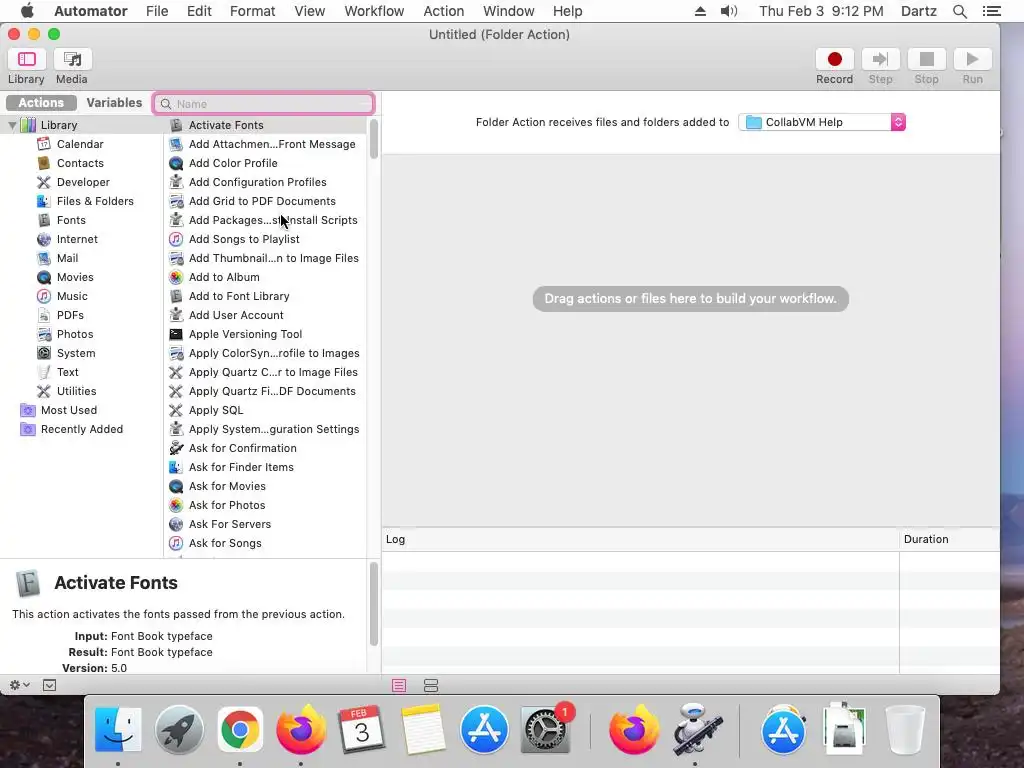Select the Internet category
This screenshot has width=1024, height=768.
click(77, 239)
